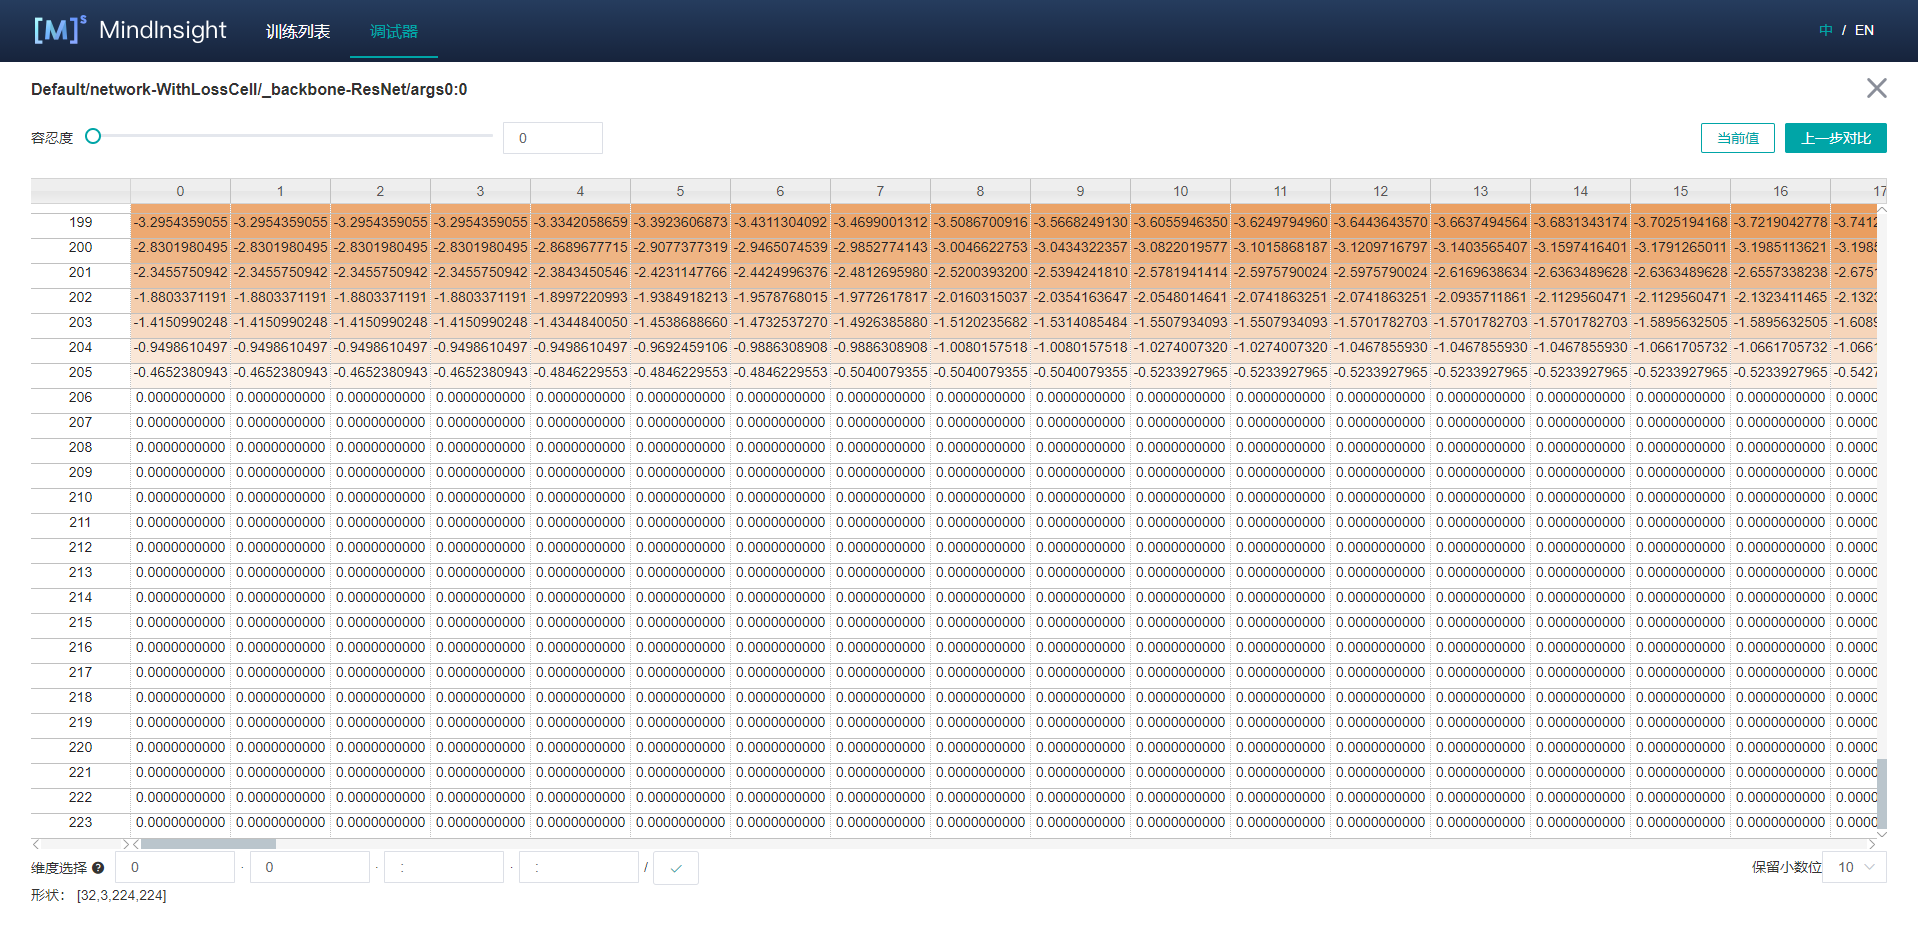Open the 训练列表 tab
Screen dimensions: 1918x932
pos(298,31)
